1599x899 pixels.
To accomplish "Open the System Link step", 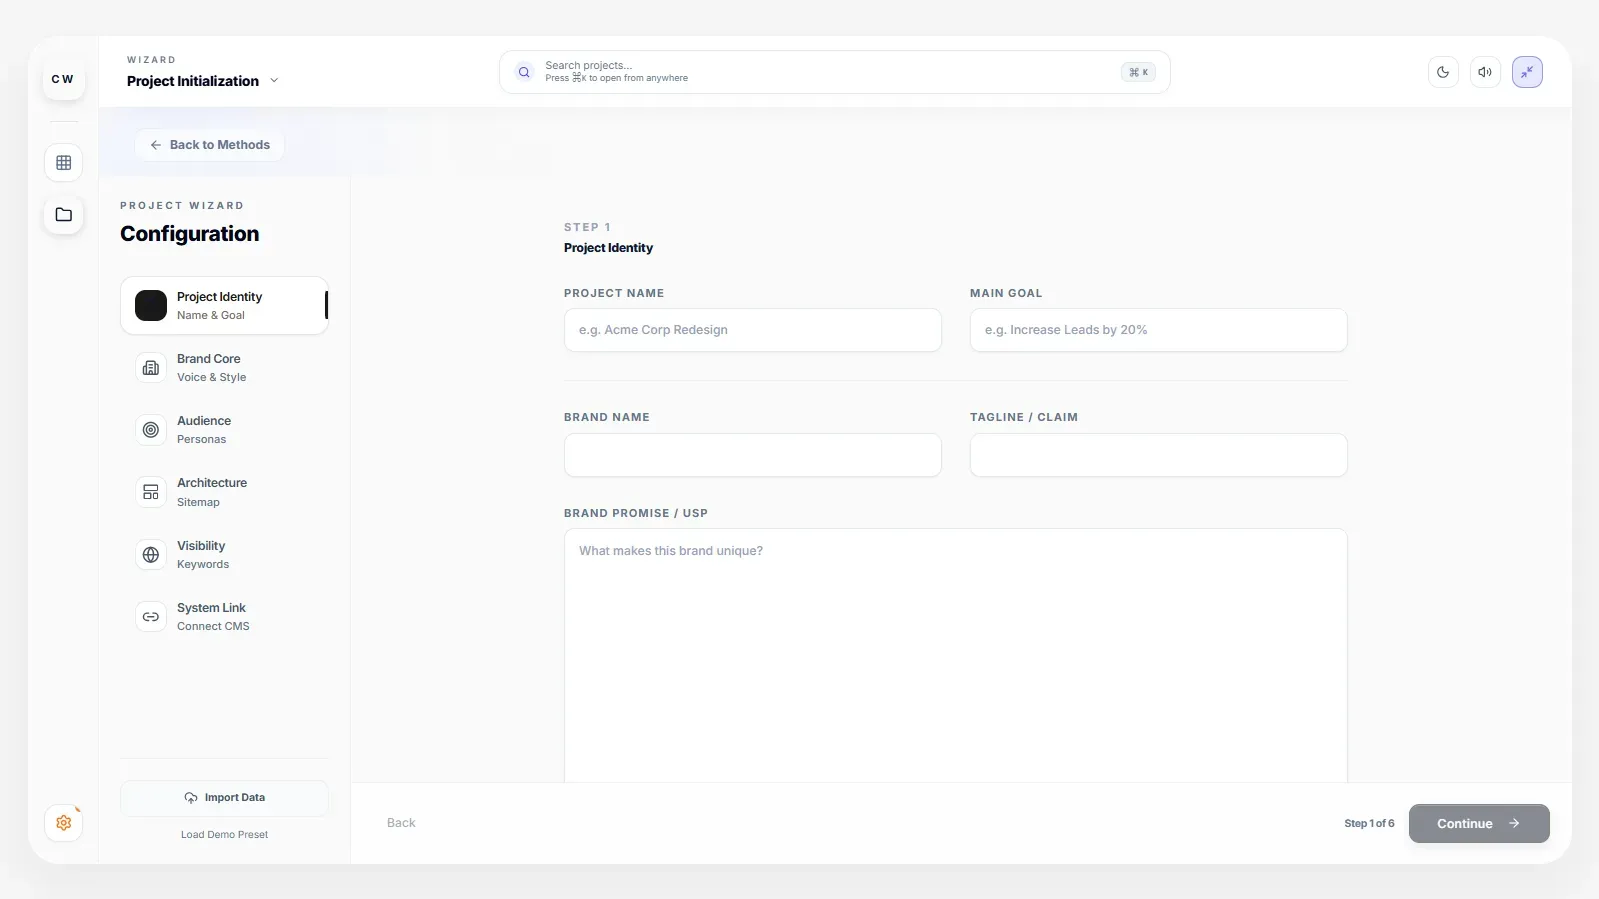I will pos(212,617).
